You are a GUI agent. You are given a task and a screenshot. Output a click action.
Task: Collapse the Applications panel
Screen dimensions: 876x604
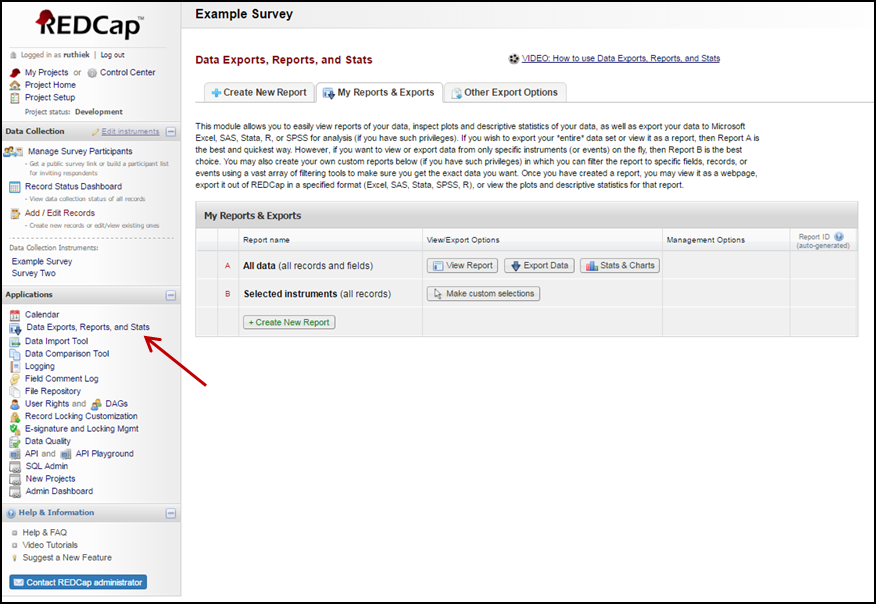[170, 296]
